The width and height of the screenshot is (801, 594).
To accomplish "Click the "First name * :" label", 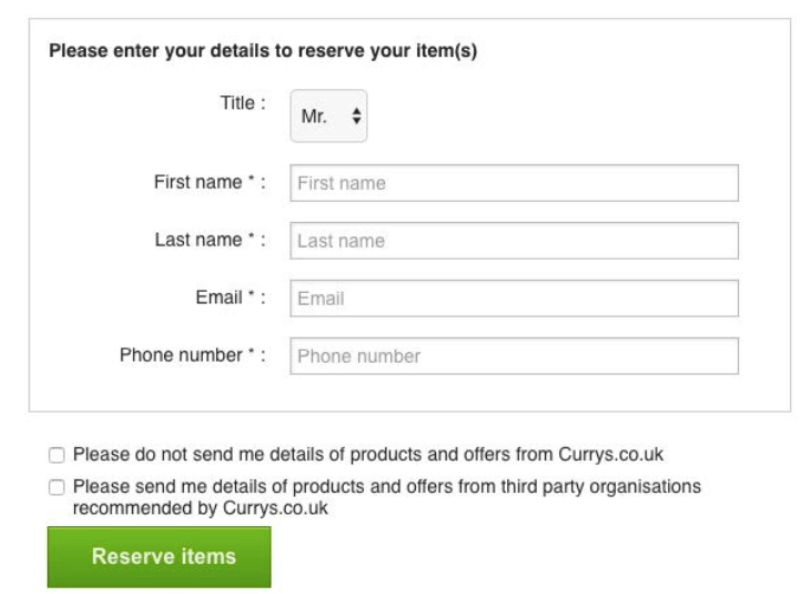I will click(x=209, y=182).
